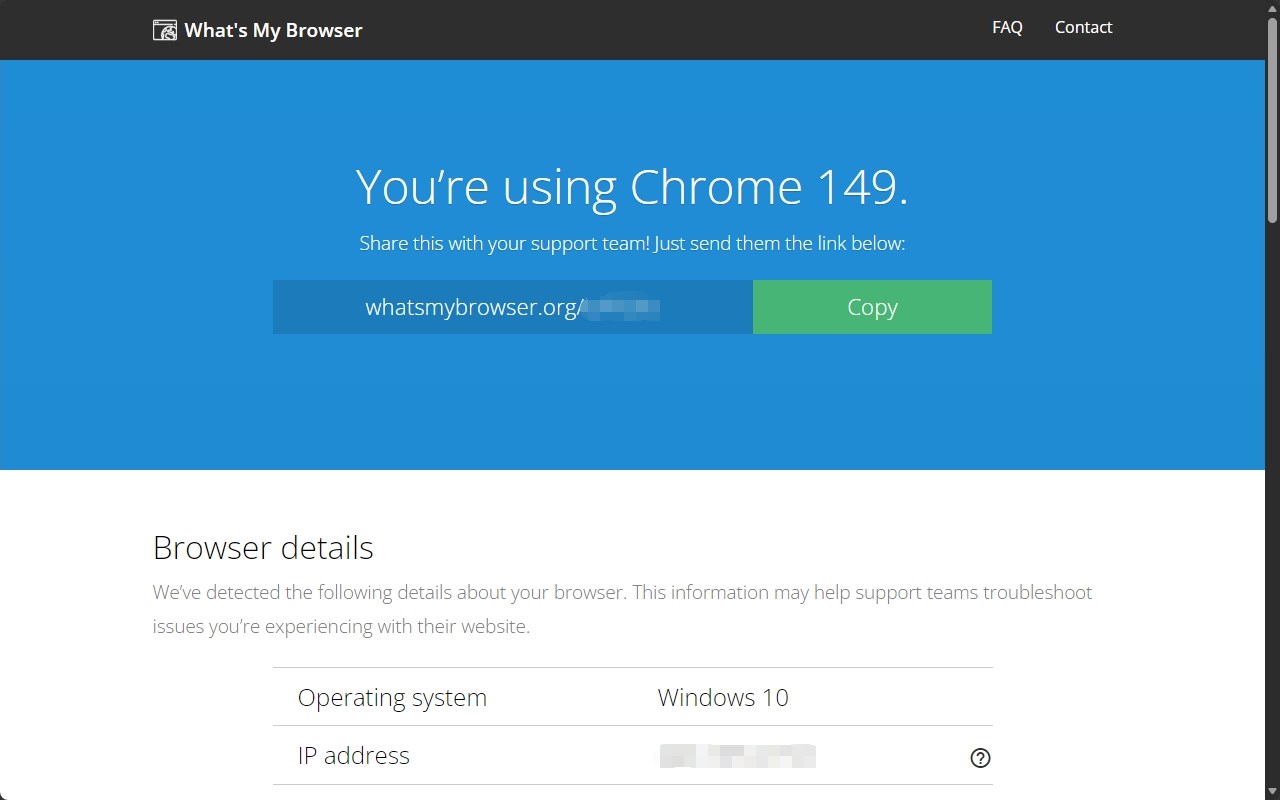The width and height of the screenshot is (1280, 800).
Task: Select the whatsmybrowser.org share link field
Action: (x=513, y=307)
